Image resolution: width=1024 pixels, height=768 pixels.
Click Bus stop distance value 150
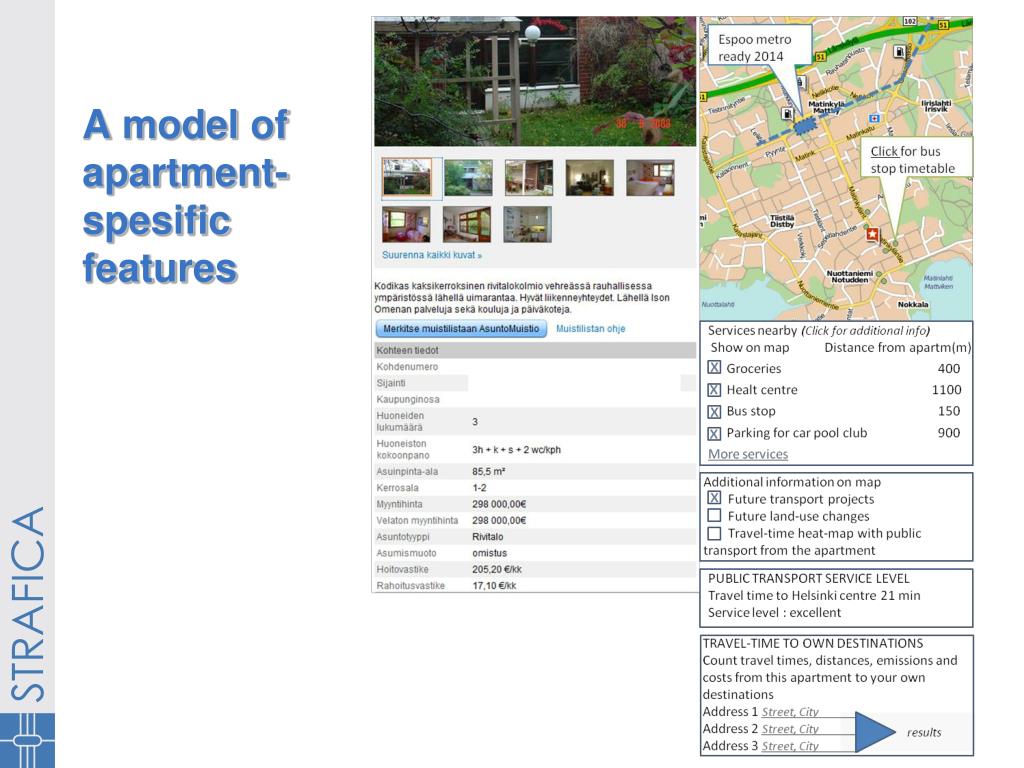[x=949, y=411]
